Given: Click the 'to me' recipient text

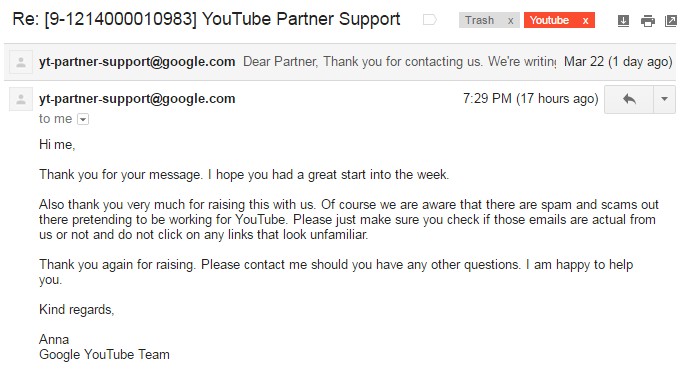Looking at the screenshot, I should [55, 118].
